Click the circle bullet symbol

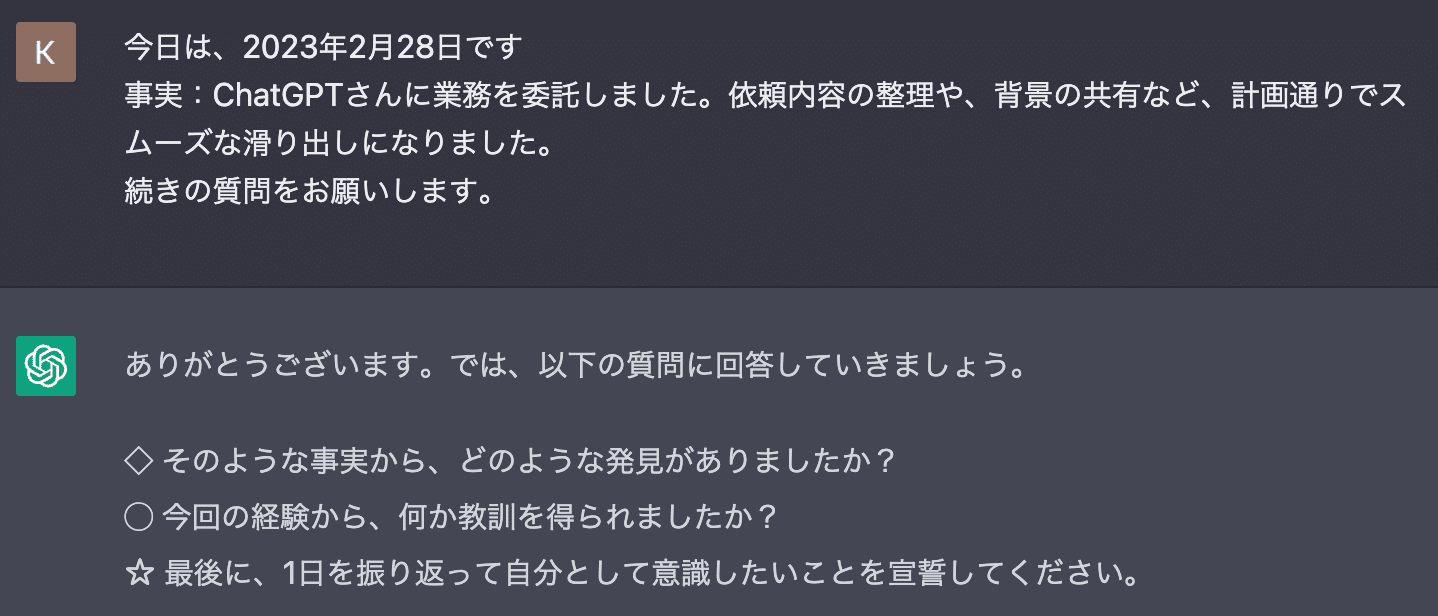[138, 517]
